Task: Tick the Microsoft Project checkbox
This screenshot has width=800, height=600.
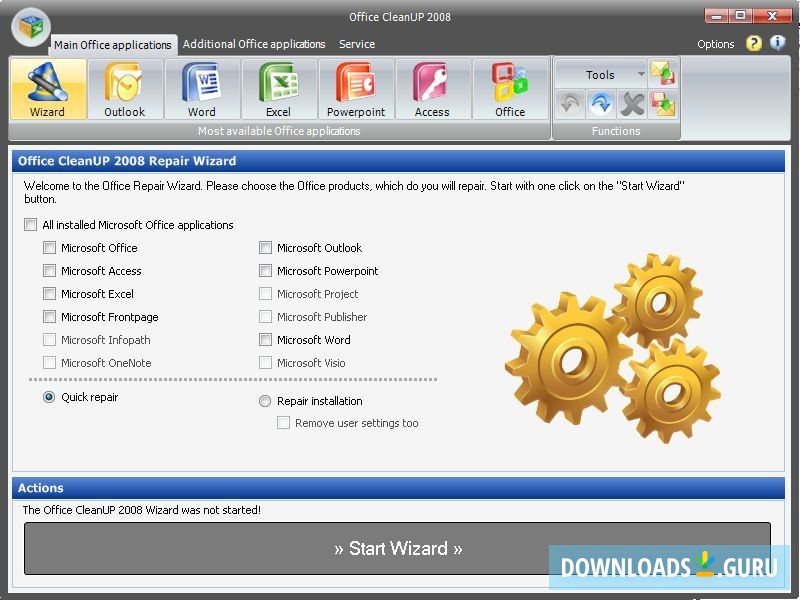Action: 265,294
